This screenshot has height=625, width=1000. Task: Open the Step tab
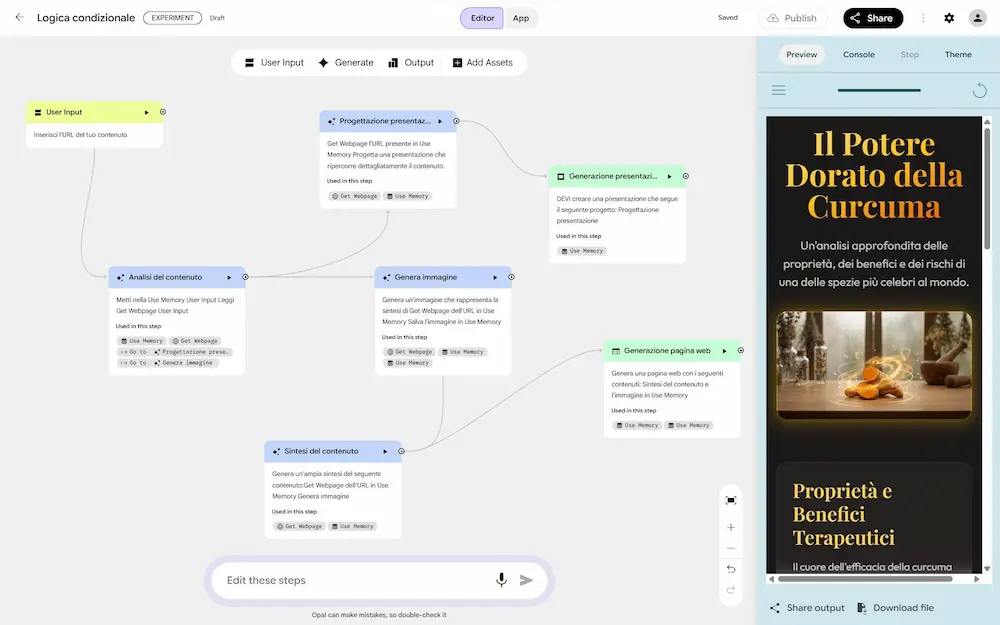(x=909, y=54)
